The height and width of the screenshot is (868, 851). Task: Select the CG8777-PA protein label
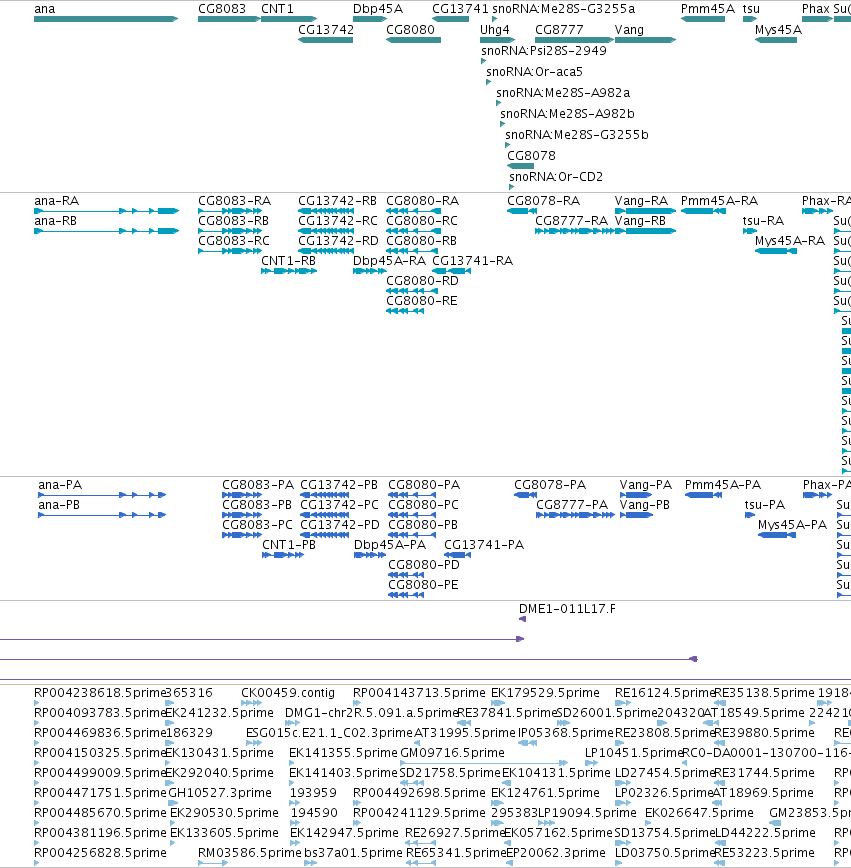click(571, 505)
